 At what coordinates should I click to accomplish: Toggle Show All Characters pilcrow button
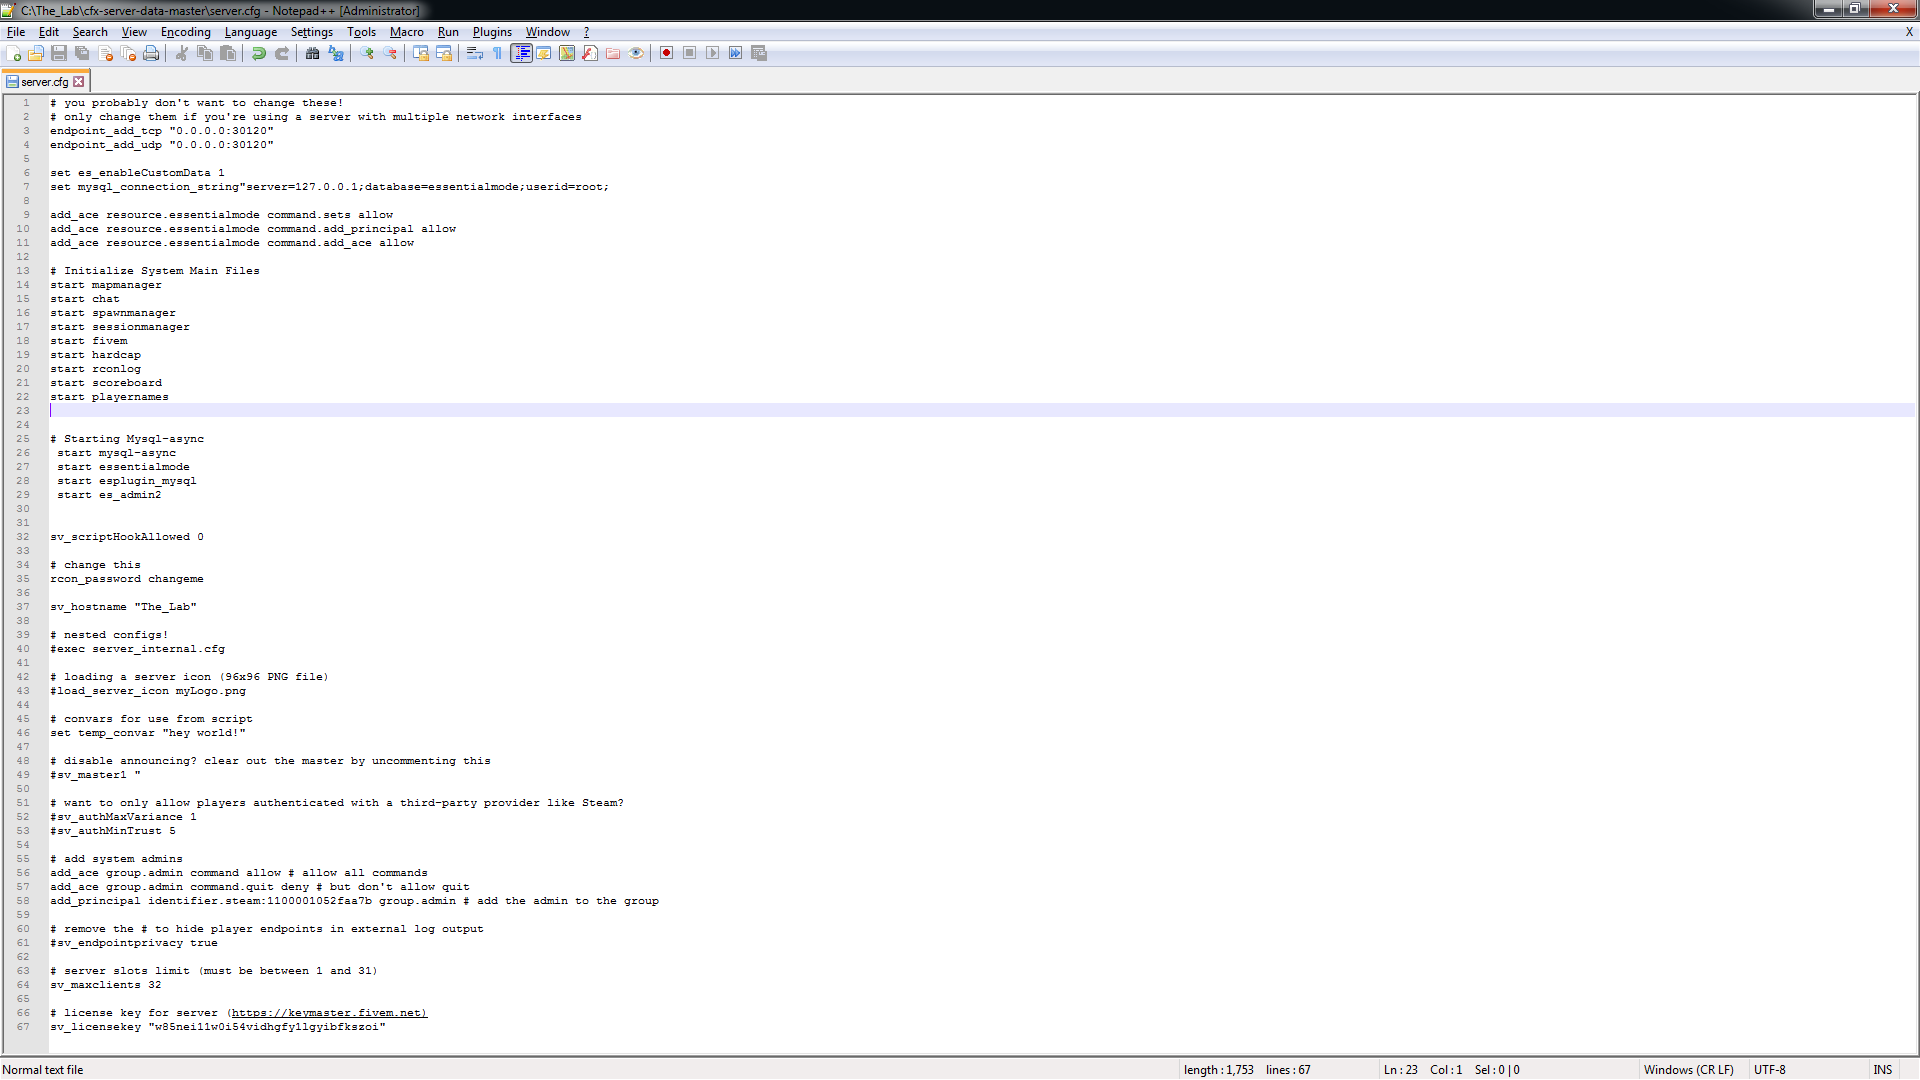point(497,53)
